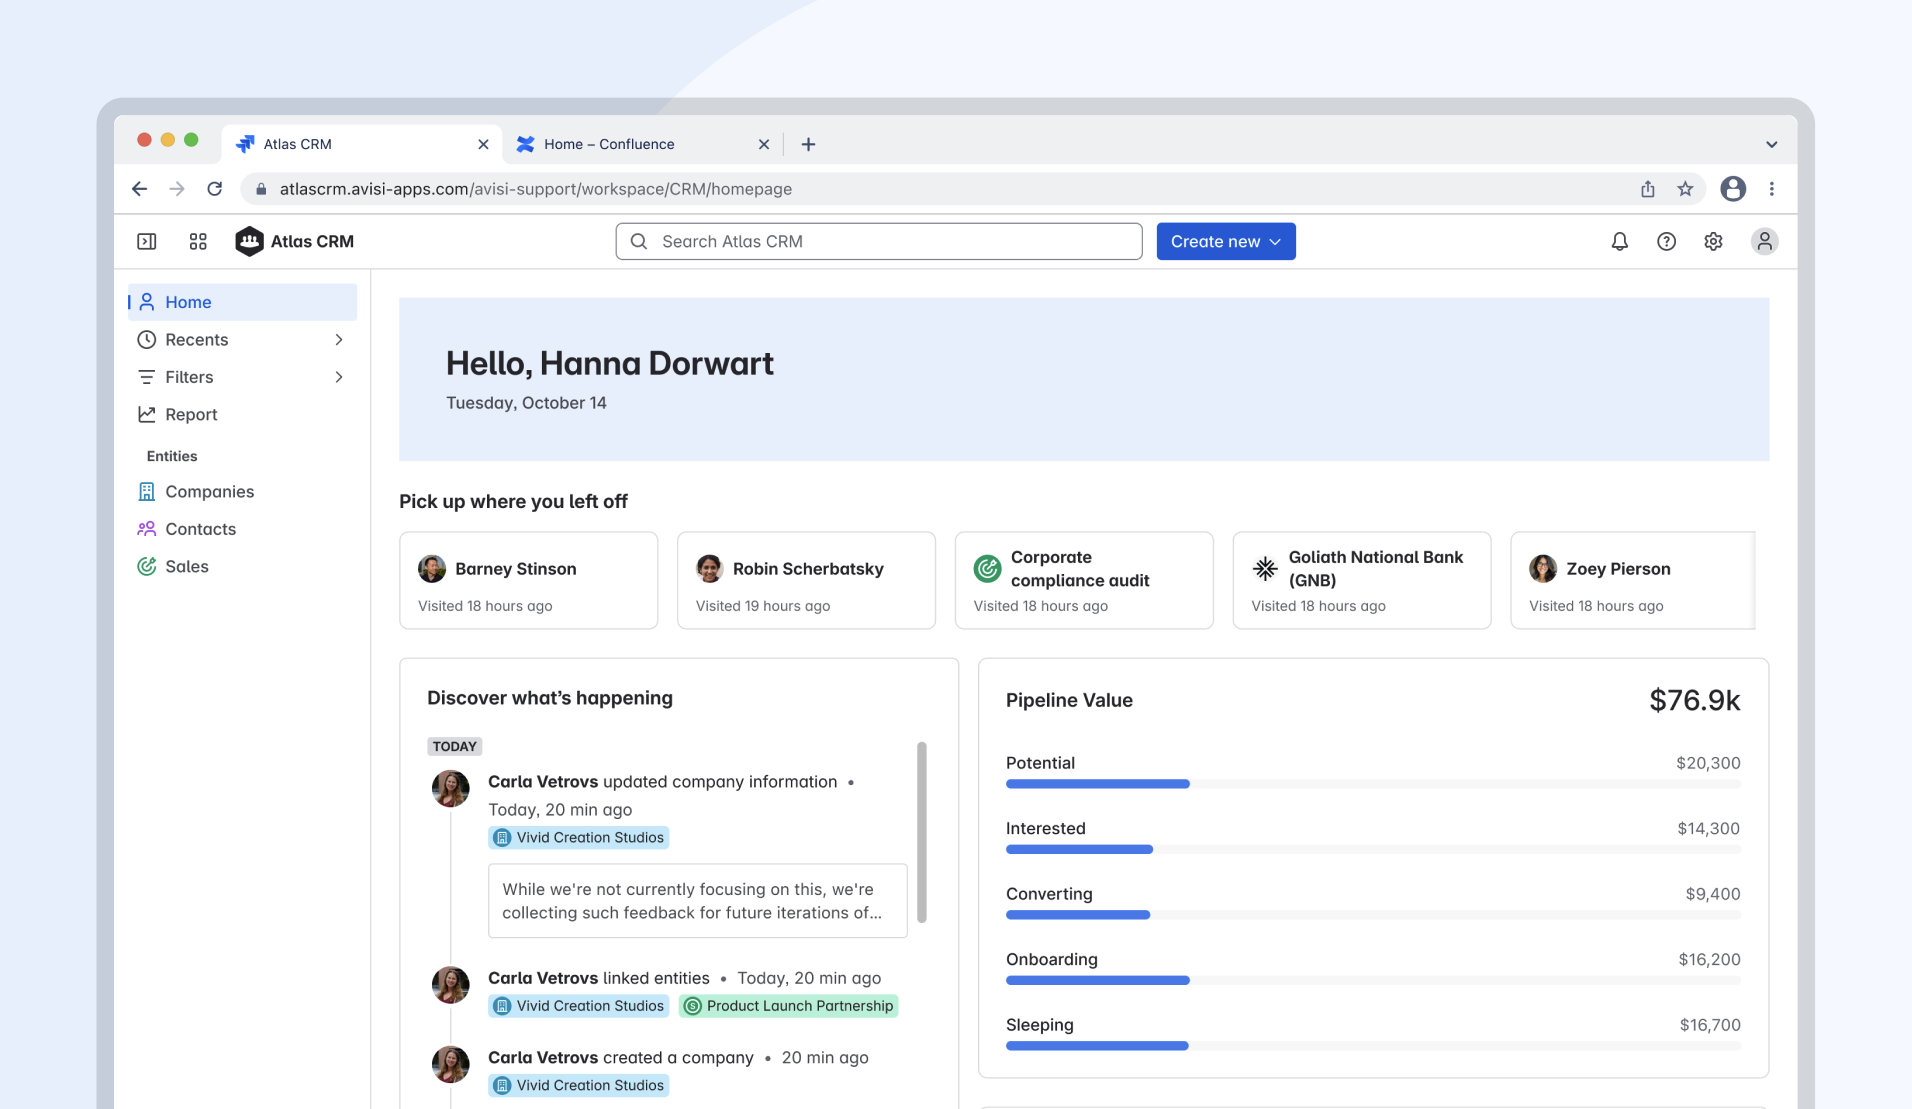Open Vivid Creation Studios tag under updated company information
The width and height of the screenshot is (1912, 1109).
tap(578, 838)
